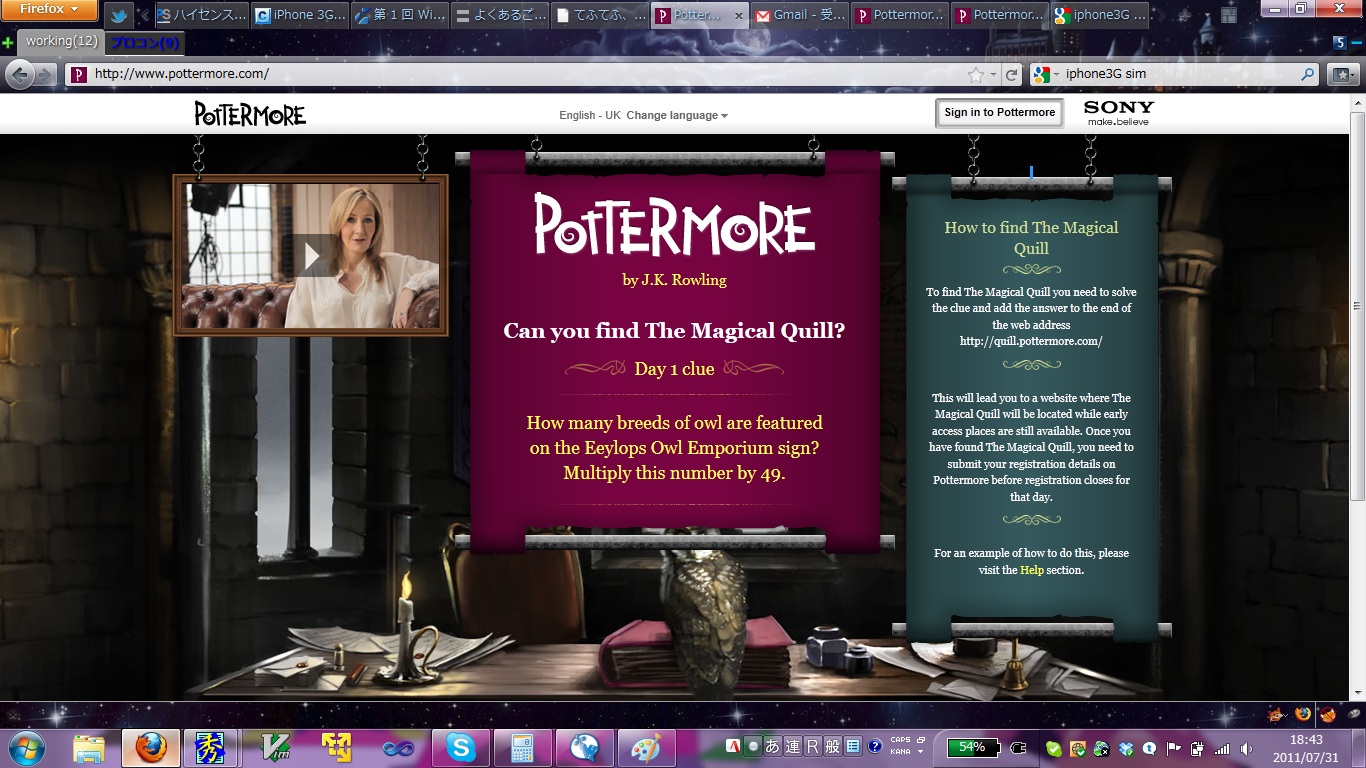
Task: Select the working(12) tab group
Action: click(x=61, y=42)
